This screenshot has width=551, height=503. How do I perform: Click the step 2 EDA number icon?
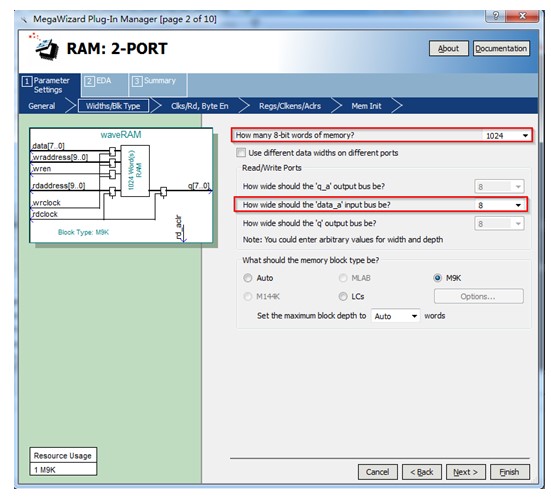coord(89,81)
